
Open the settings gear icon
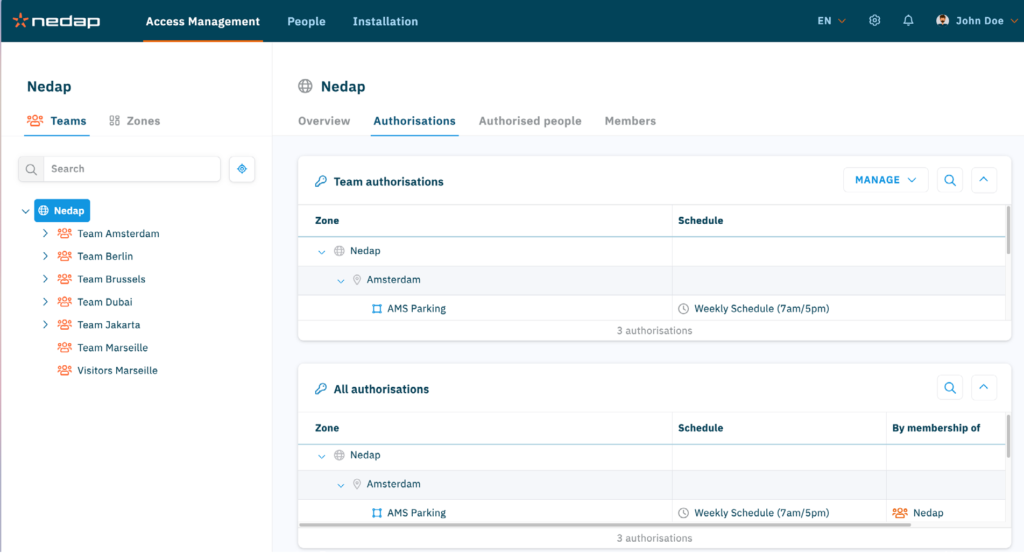point(875,21)
